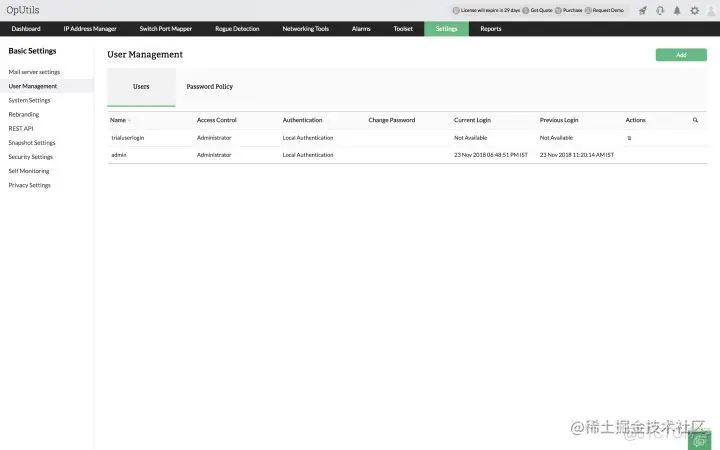Click the trialuserlogin user name
The width and height of the screenshot is (720, 450).
click(128, 138)
